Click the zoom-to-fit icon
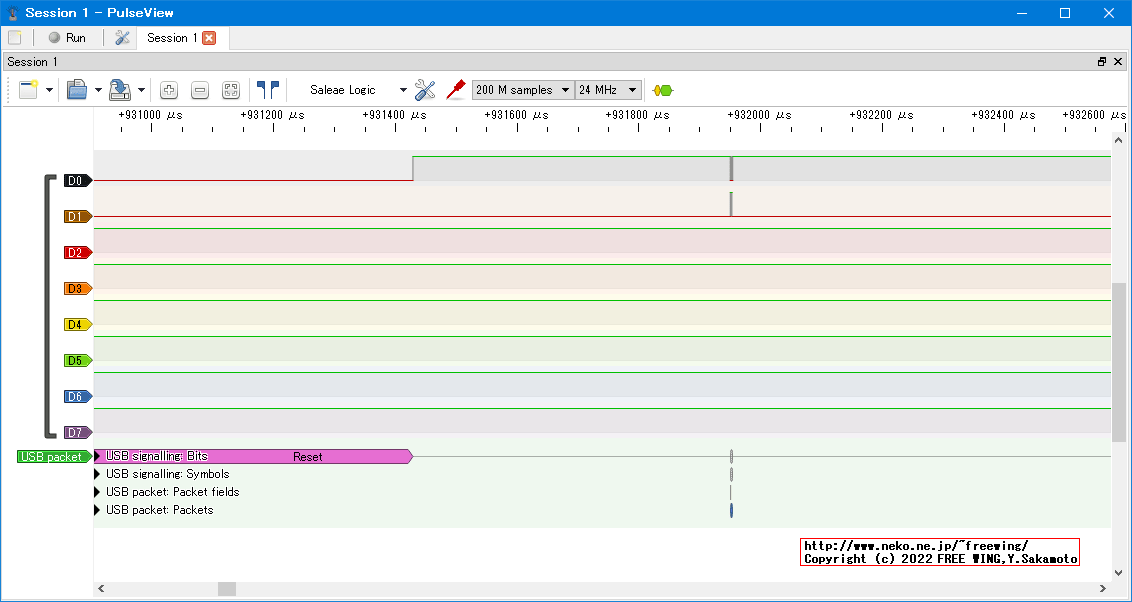Viewport: 1132px width, 602px height. pos(231,90)
